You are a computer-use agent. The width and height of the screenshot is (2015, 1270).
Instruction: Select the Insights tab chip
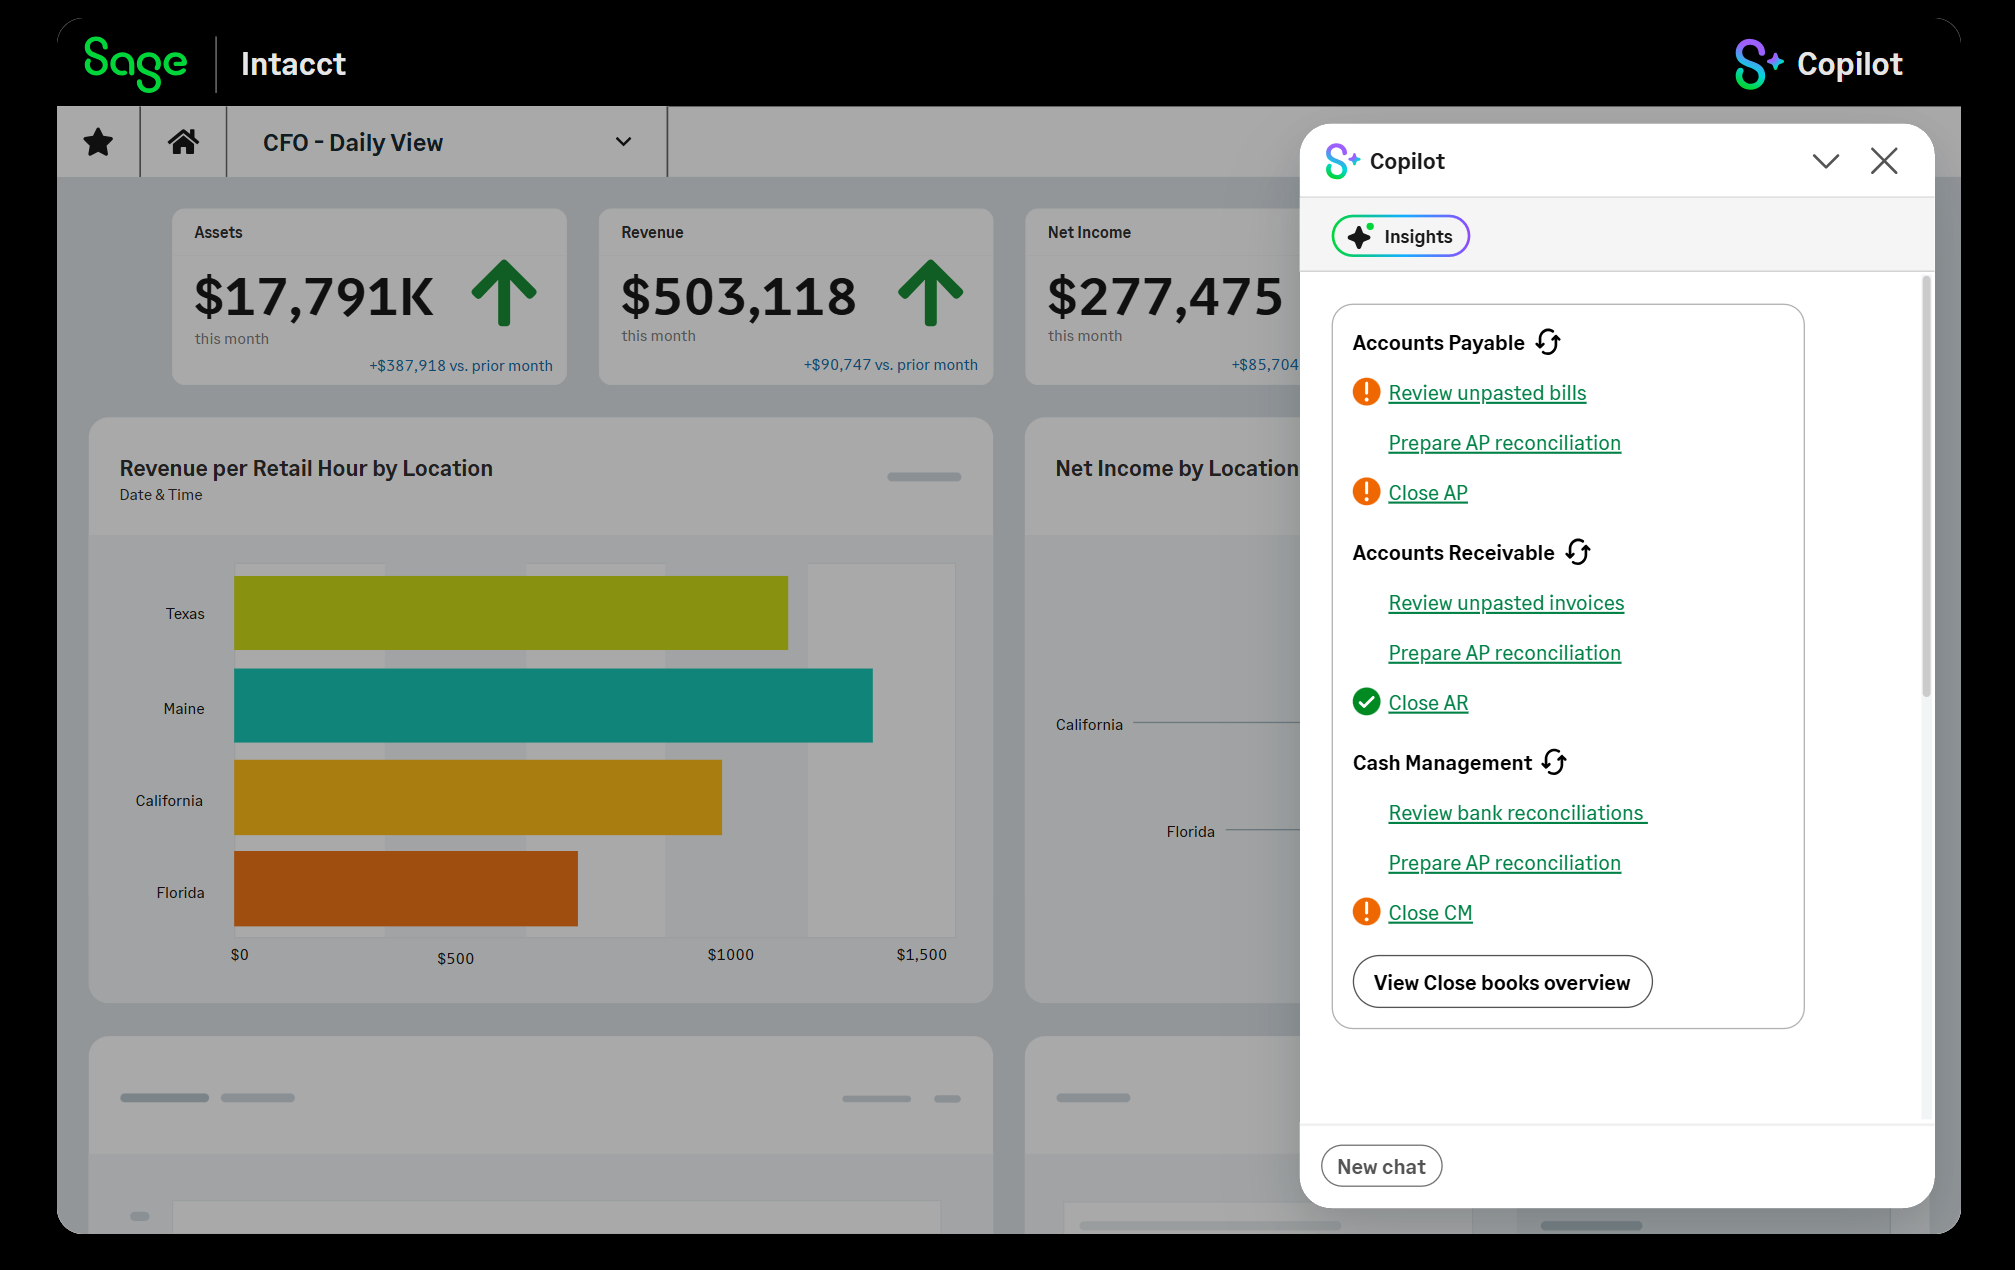tap(1400, 236)
